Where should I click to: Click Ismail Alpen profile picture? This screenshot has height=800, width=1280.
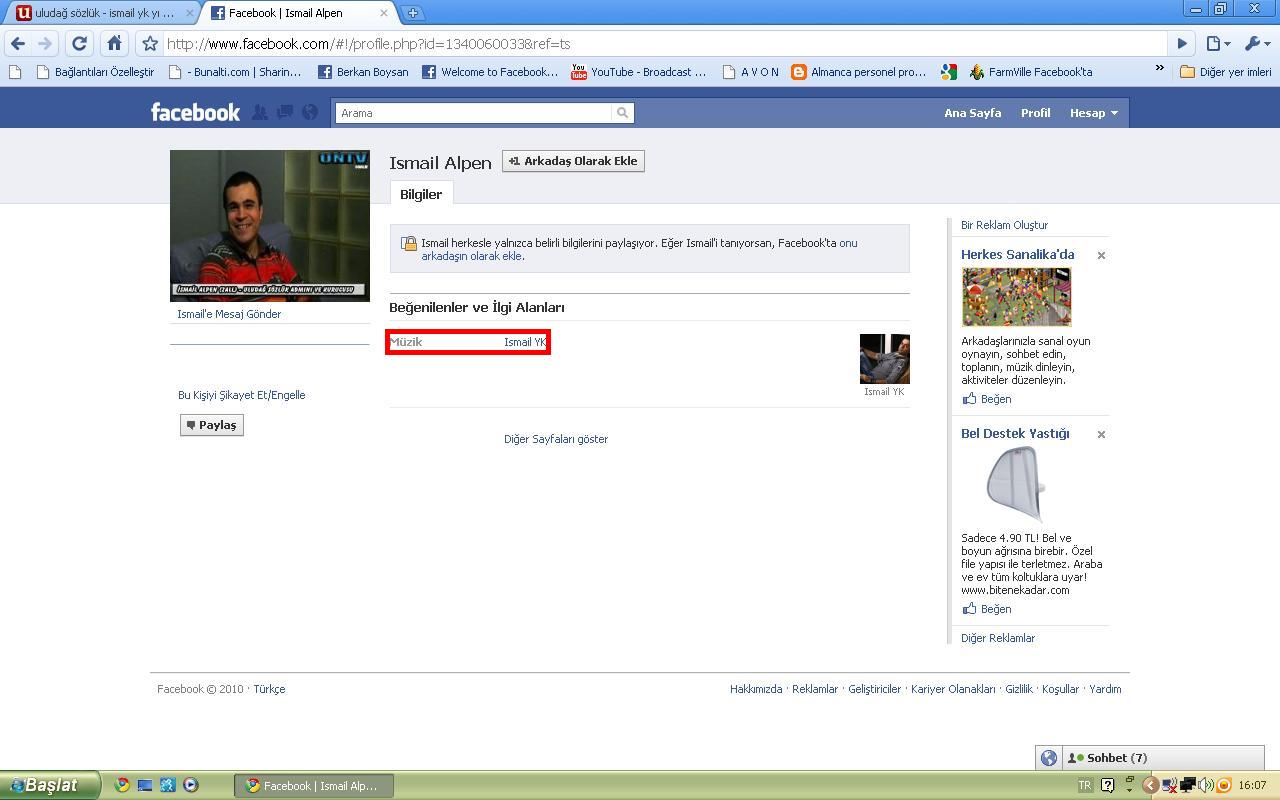tap(270, 226)
